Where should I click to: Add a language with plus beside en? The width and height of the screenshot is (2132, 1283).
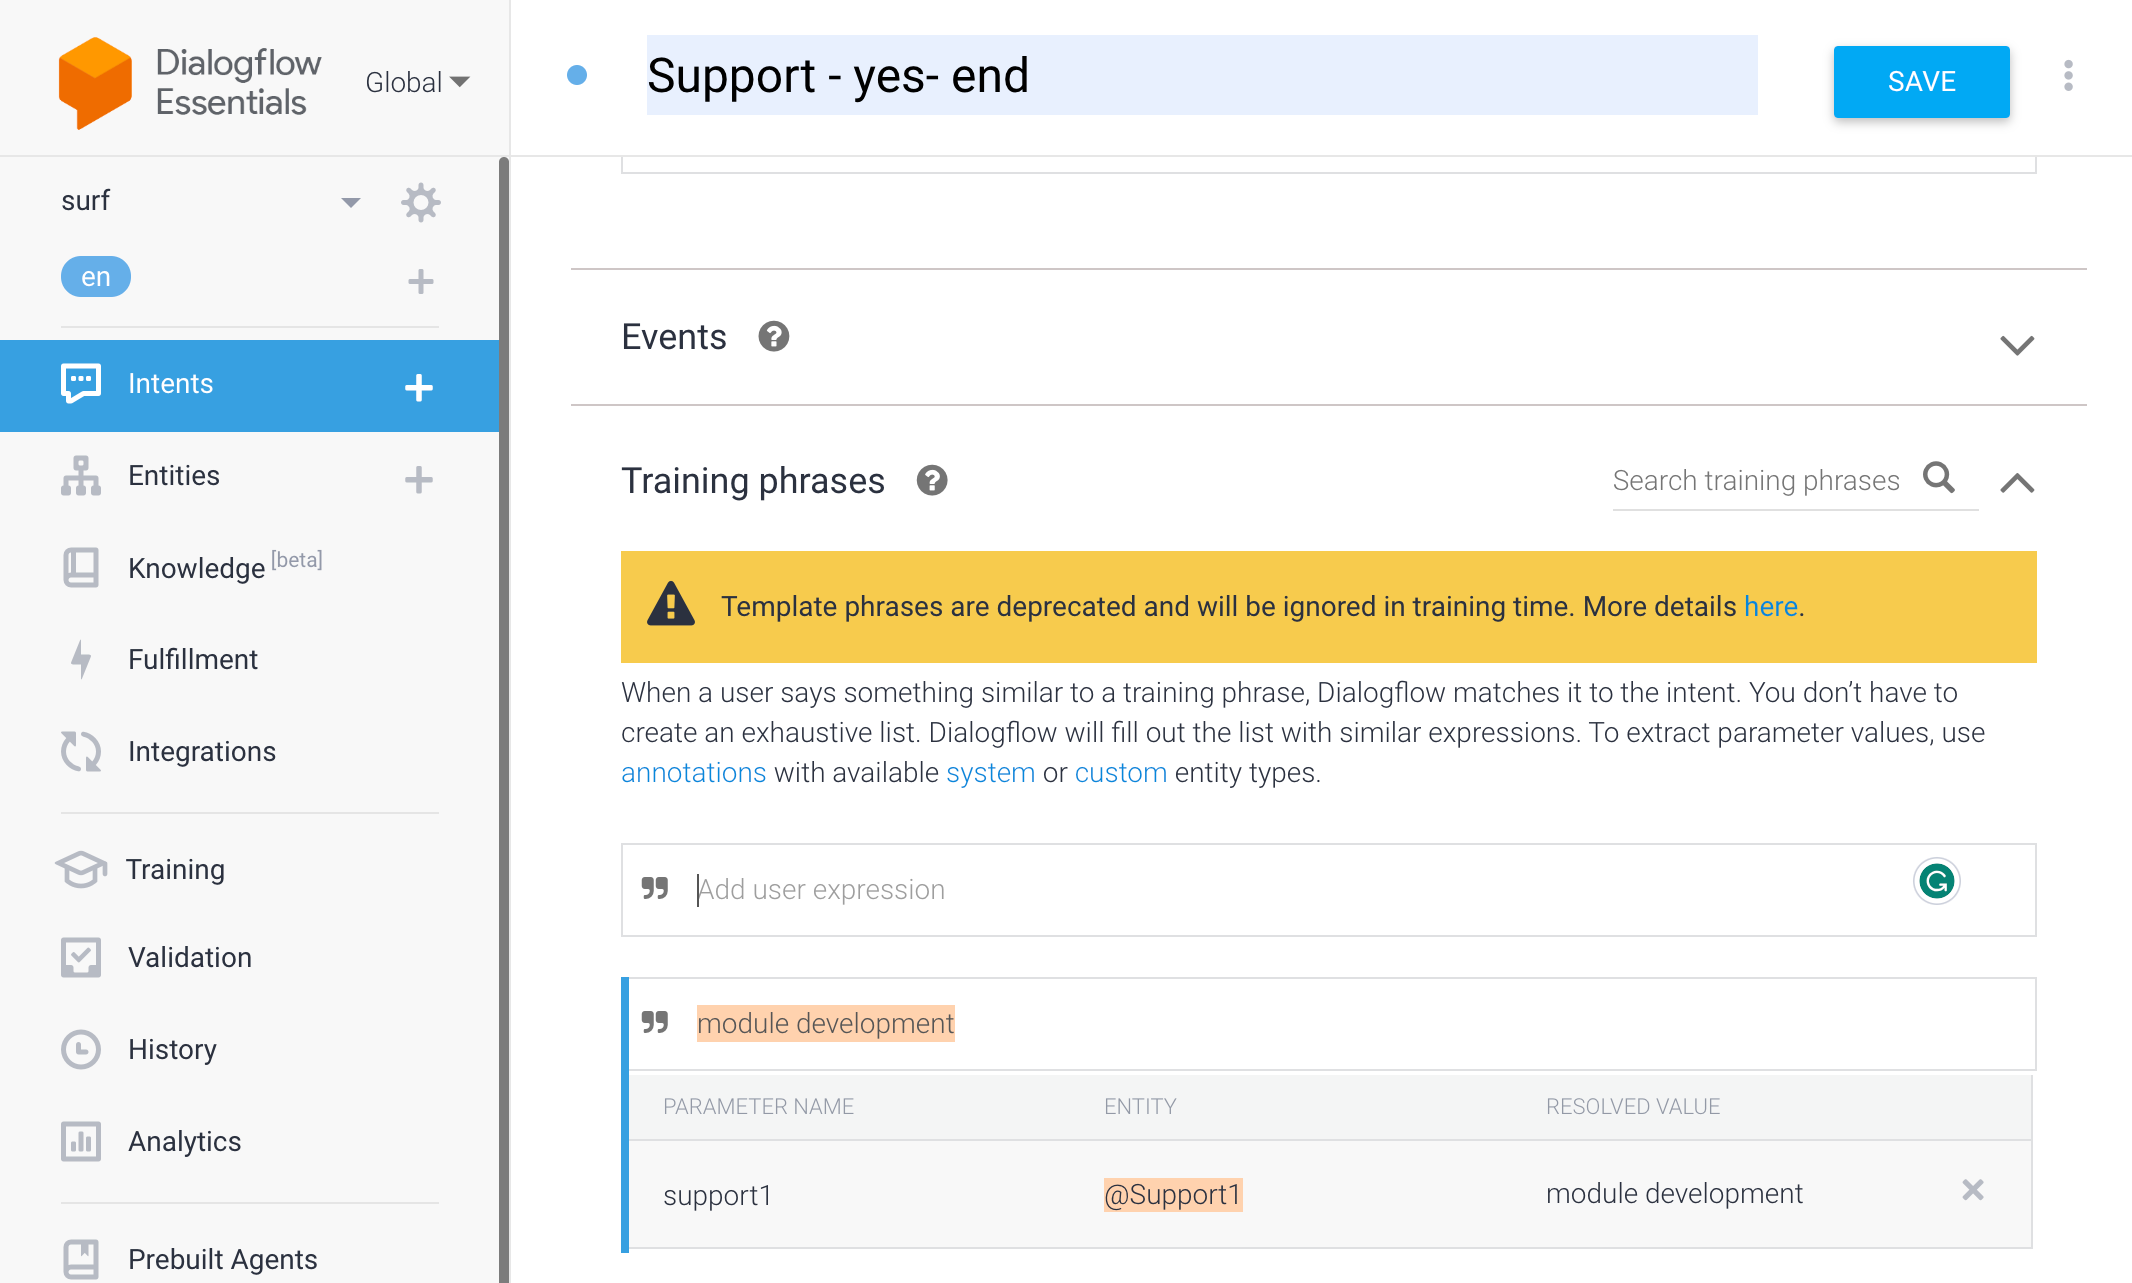coord(421,281)
